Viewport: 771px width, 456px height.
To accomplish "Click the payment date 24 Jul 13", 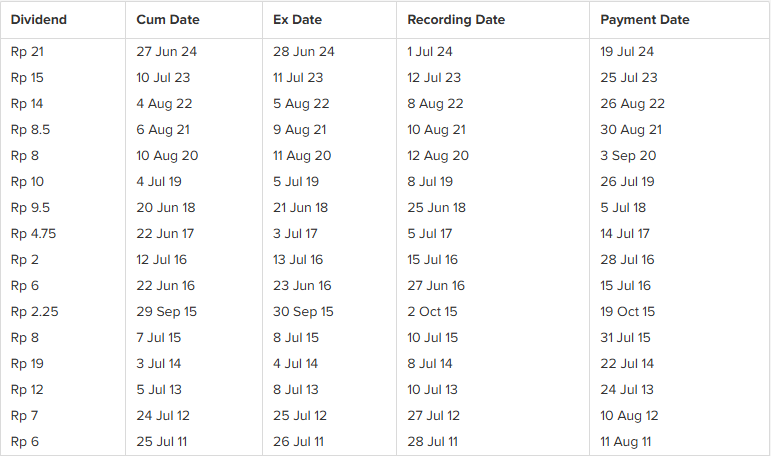I will (627, 390).
